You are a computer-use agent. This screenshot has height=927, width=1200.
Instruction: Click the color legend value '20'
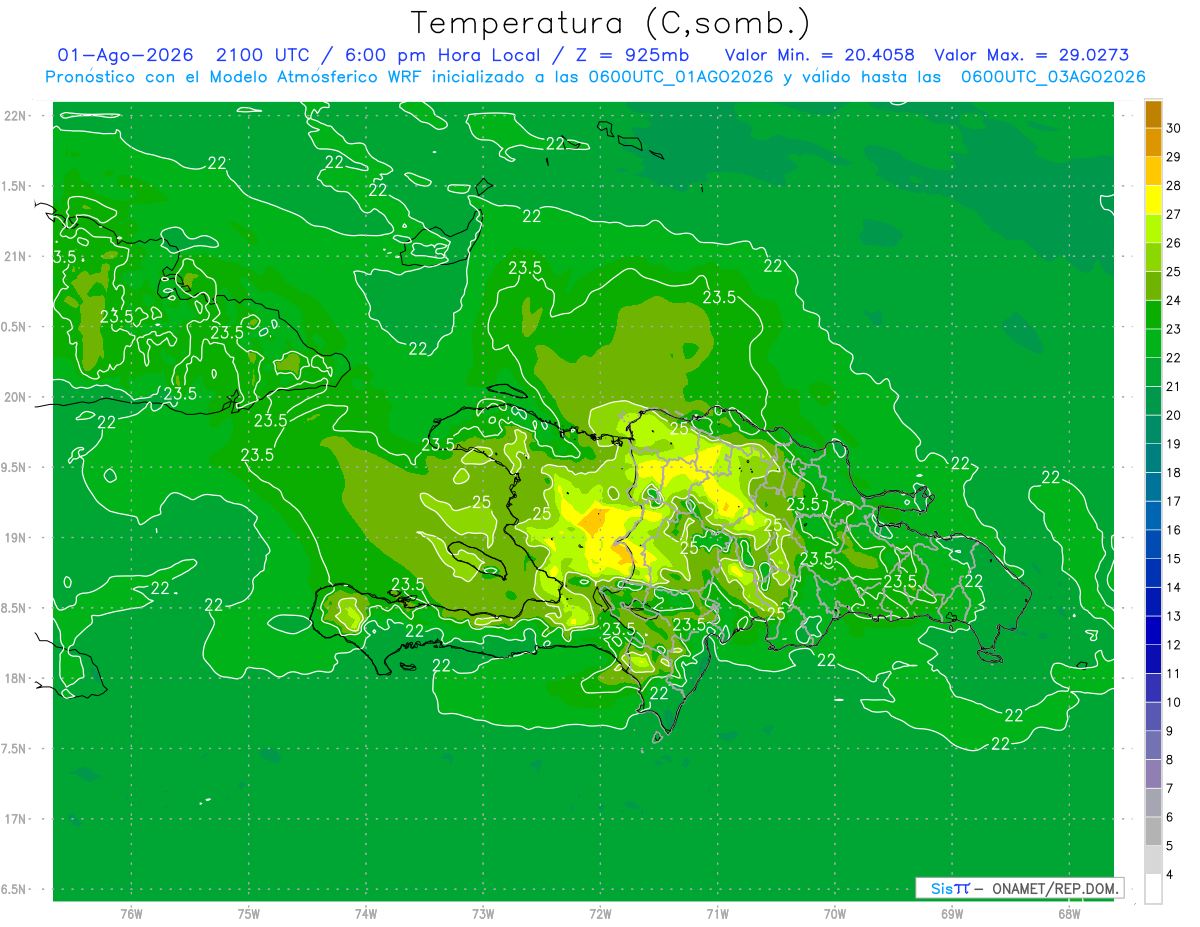pyautogui.click(x=1174, y=415)
